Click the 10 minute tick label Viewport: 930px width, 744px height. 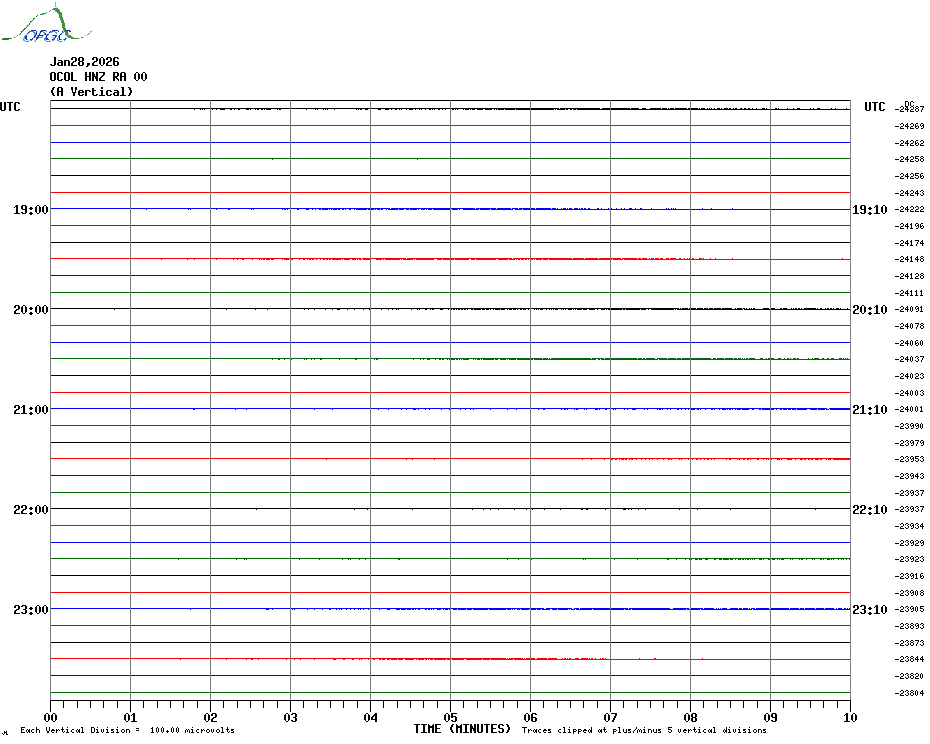coord(849,717)
